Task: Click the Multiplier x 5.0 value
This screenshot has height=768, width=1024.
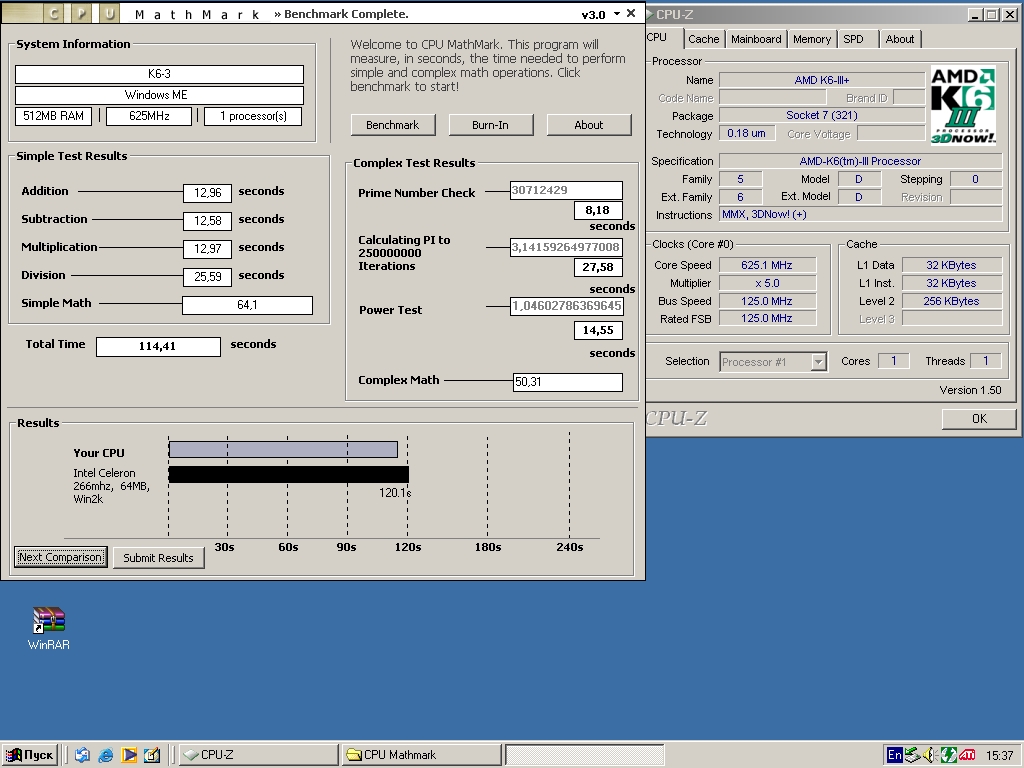Action: 767,283
